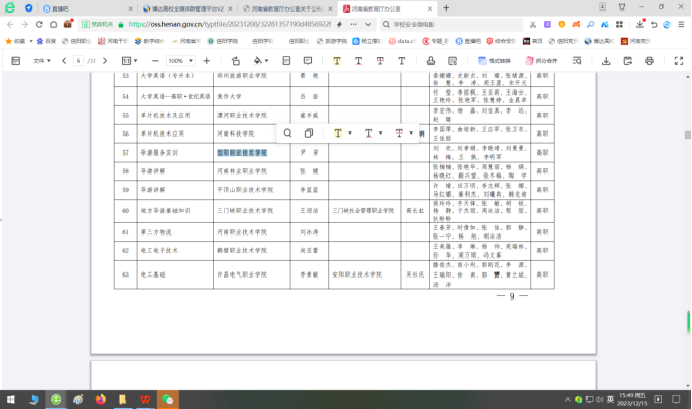Open the 文件 dropdown menu
The height and width of the screenshot is (409, 692).
click(x=41, y=60)
